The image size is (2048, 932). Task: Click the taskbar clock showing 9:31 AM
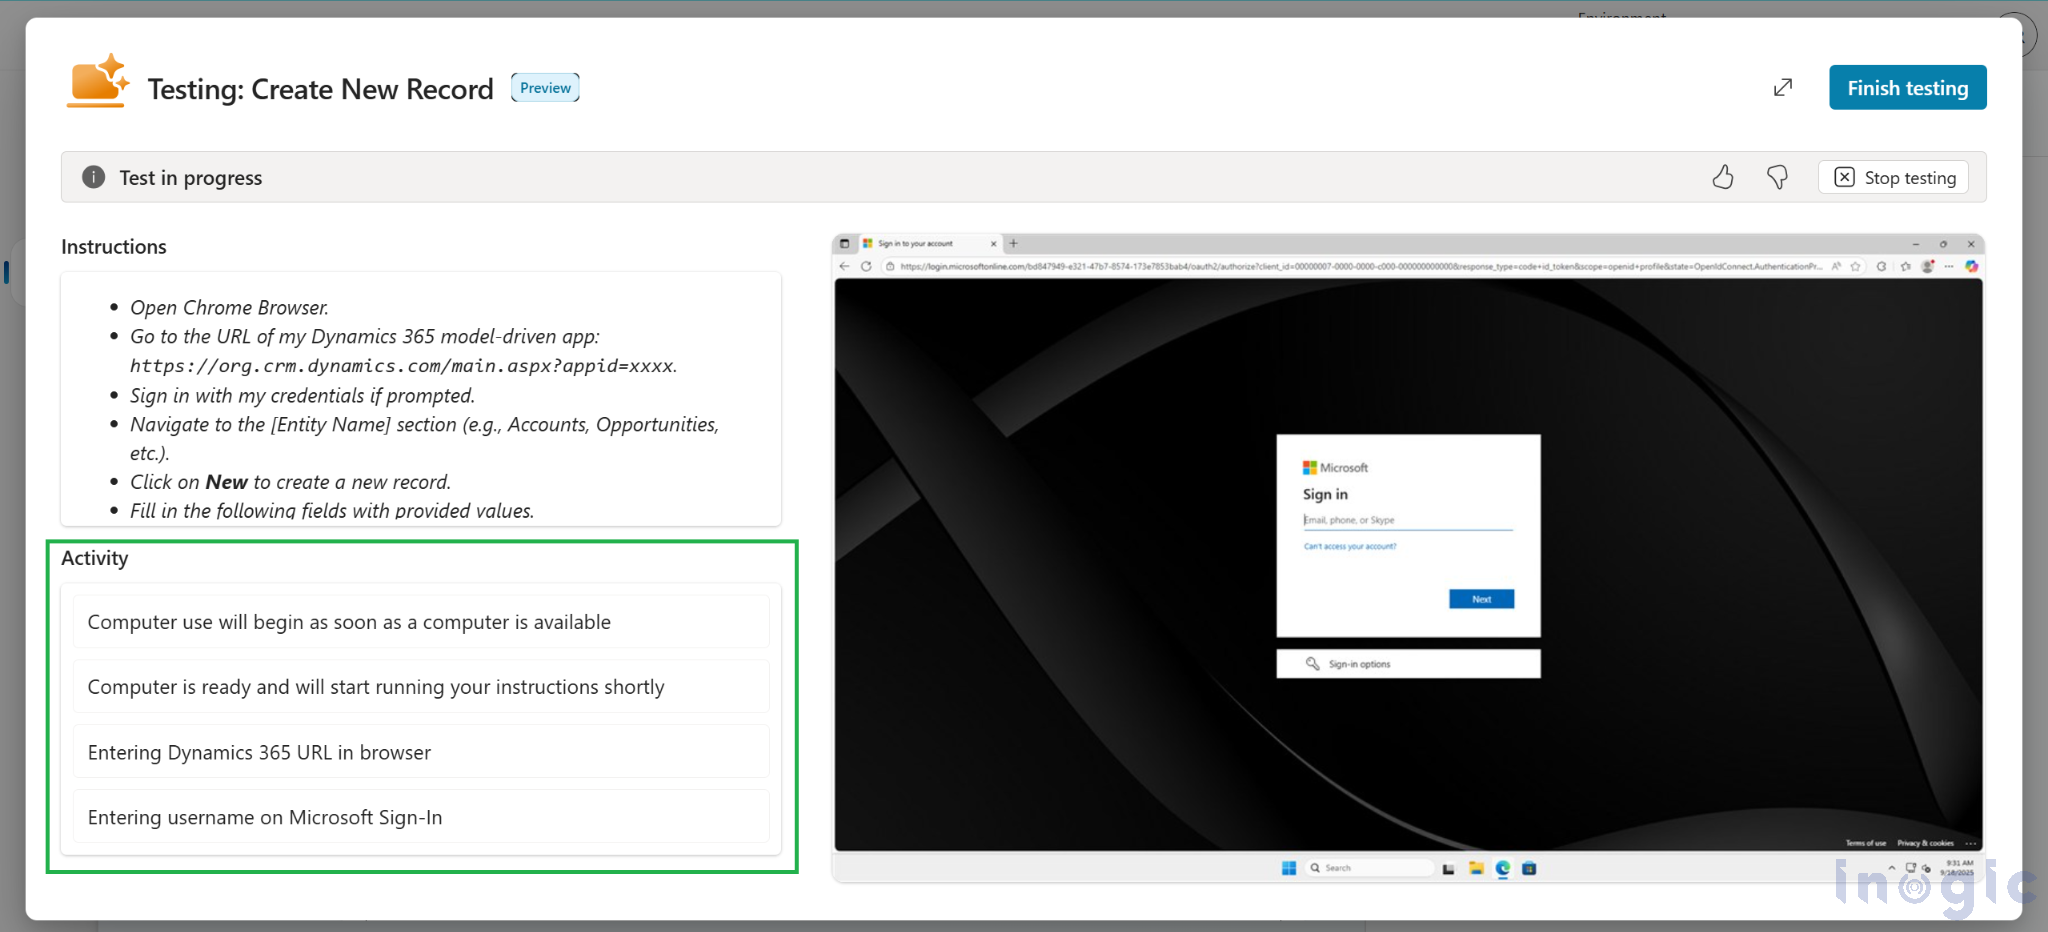click(x=1958, y=867)
